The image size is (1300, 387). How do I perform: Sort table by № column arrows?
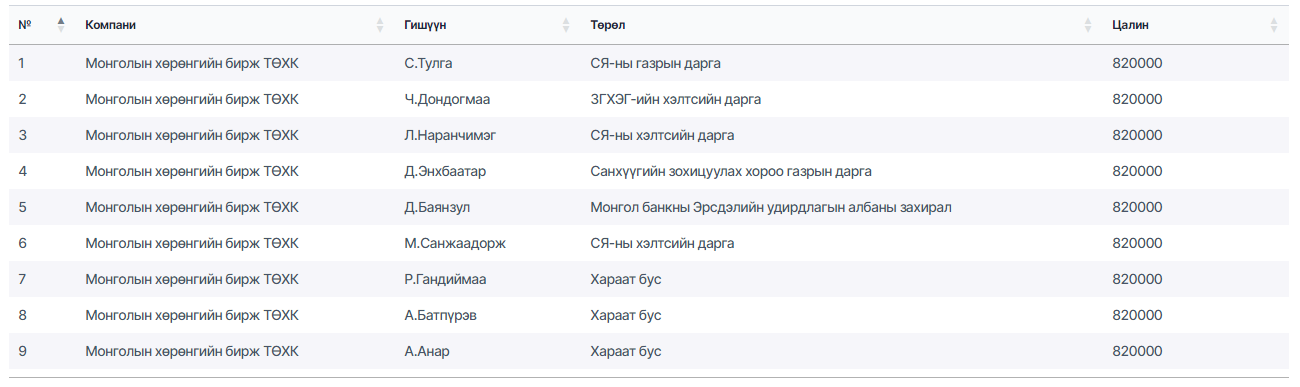pyautogui.click(x=61, y=25)
